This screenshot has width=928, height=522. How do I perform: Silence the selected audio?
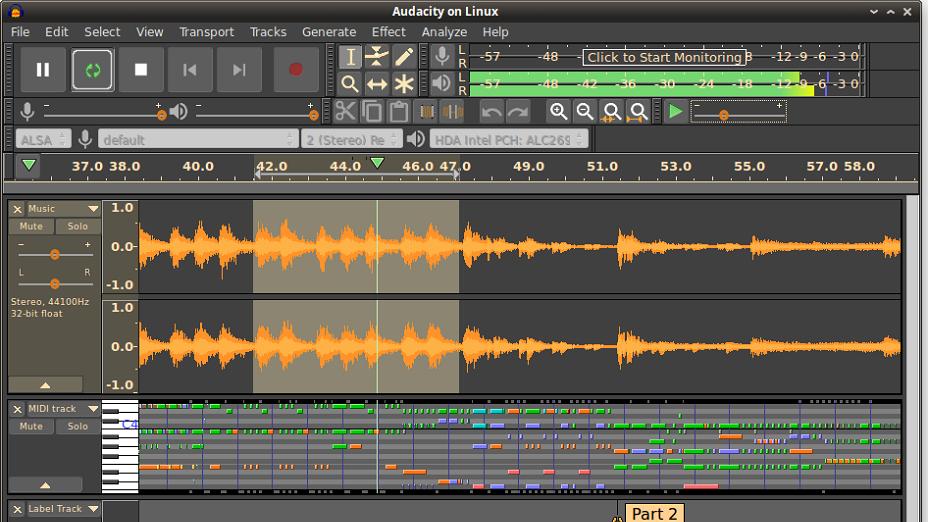pyautogui.click(x=453, y=111)
